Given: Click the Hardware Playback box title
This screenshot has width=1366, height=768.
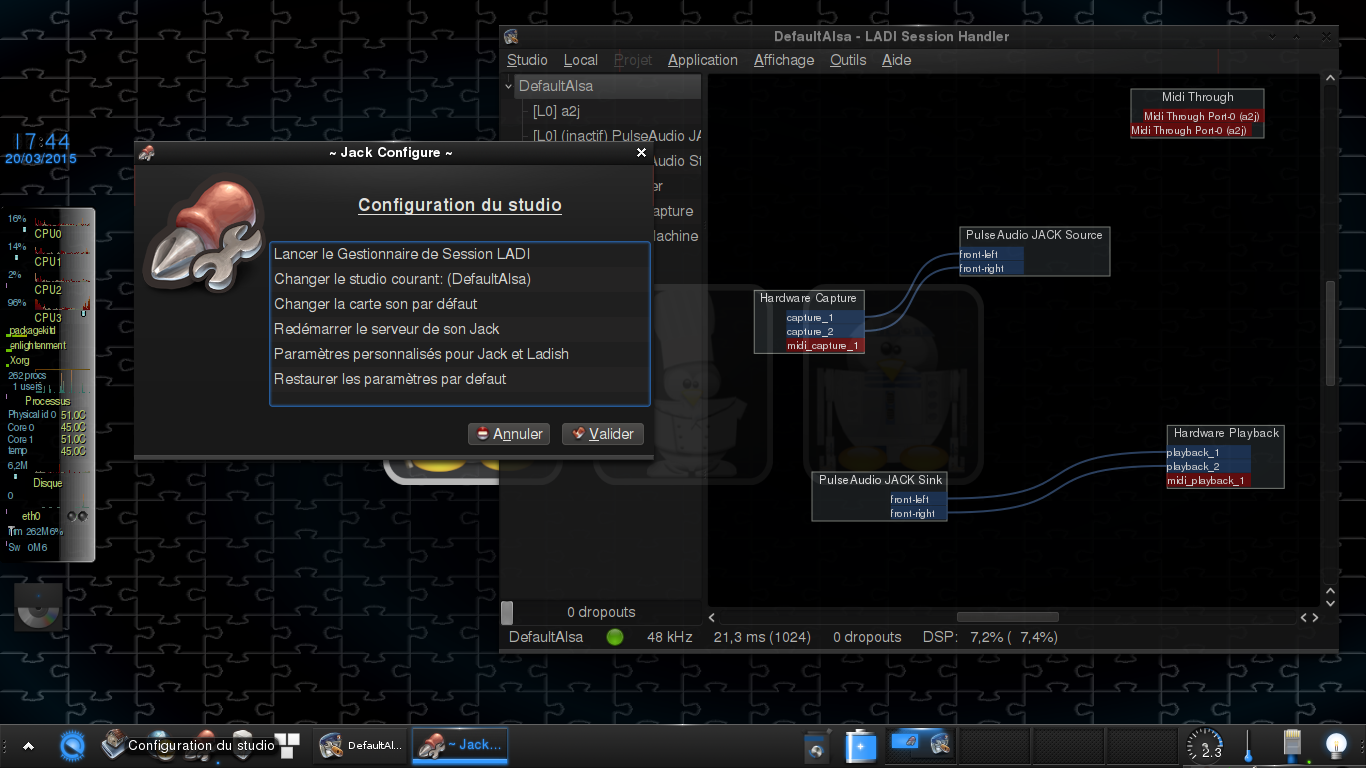Looking at the screenshot, I should point(1226,433).
